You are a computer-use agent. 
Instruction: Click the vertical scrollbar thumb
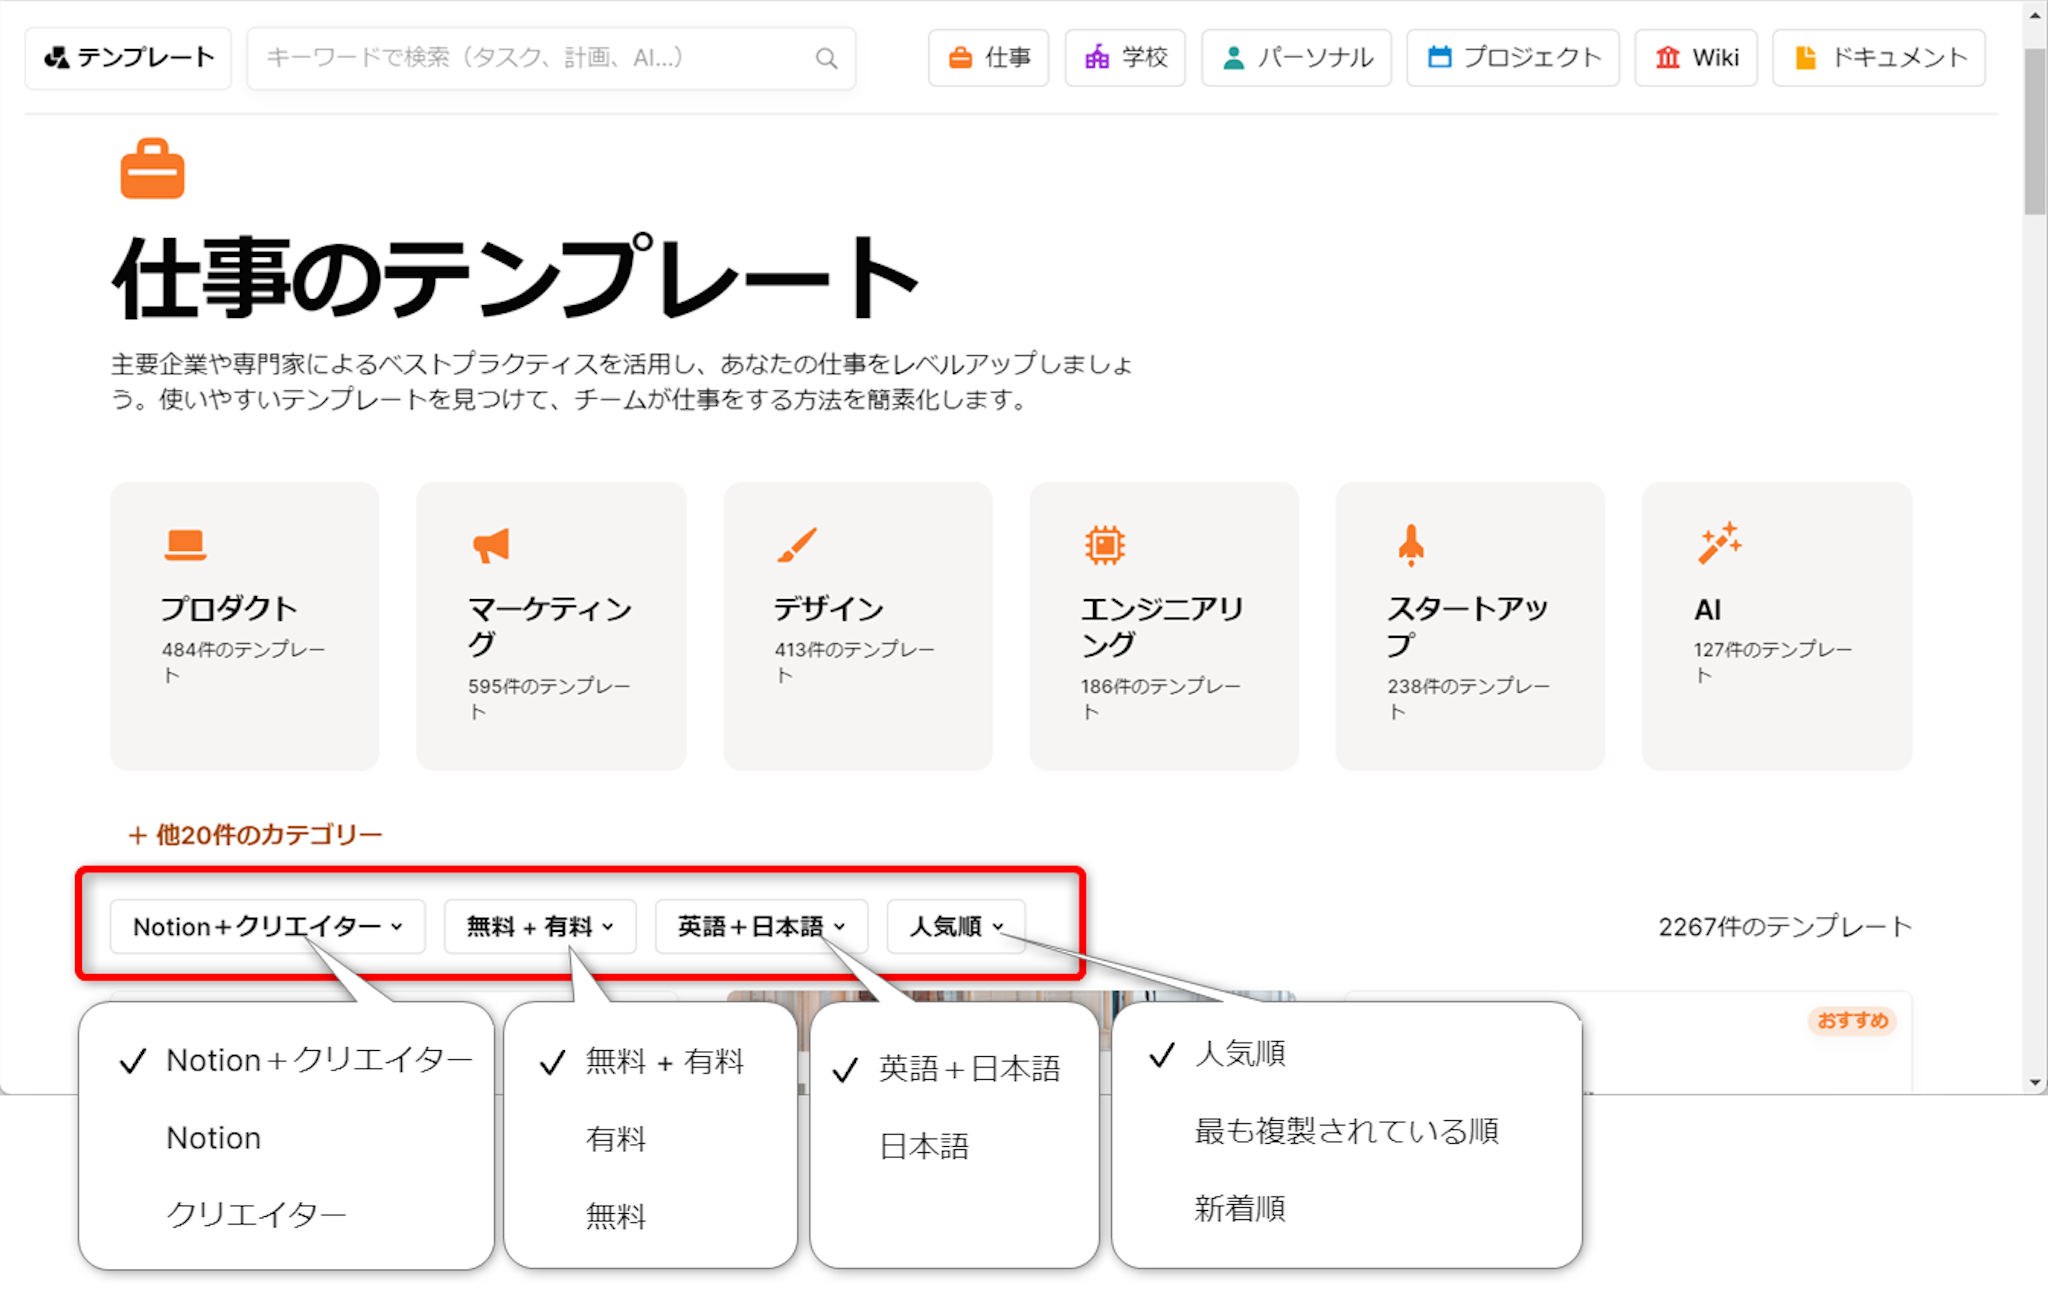point(2035,130)
